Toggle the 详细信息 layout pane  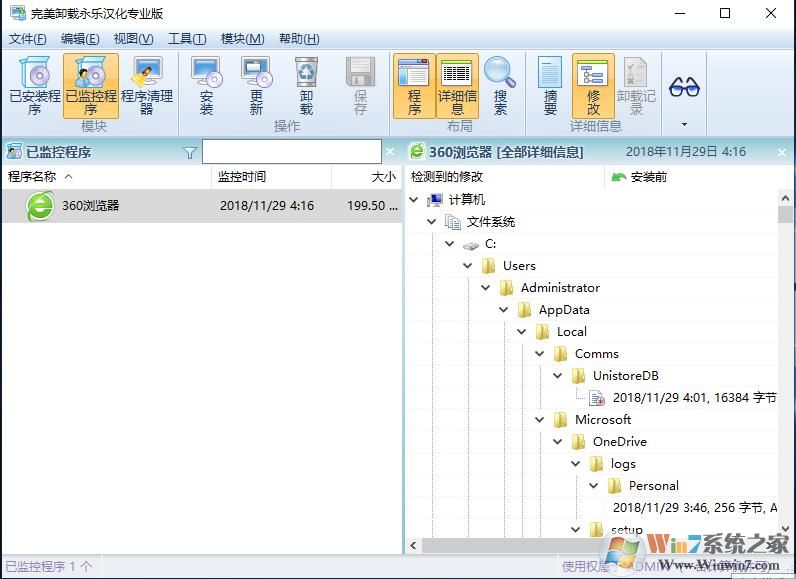457,86
